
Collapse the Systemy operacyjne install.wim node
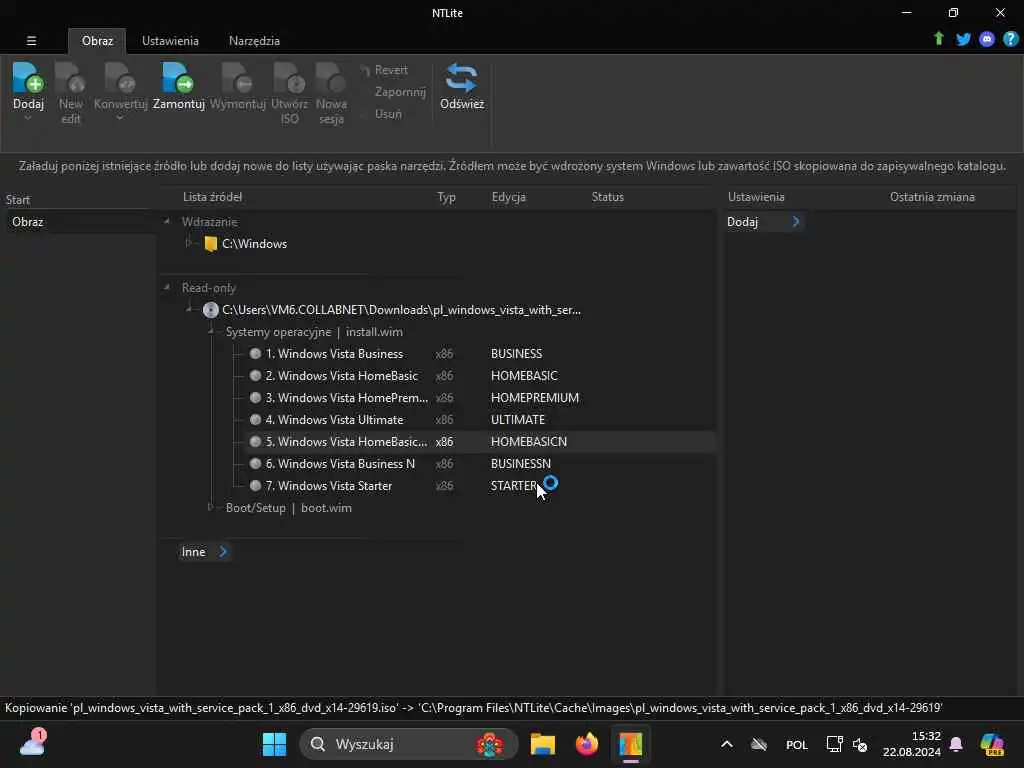[211, 331]
